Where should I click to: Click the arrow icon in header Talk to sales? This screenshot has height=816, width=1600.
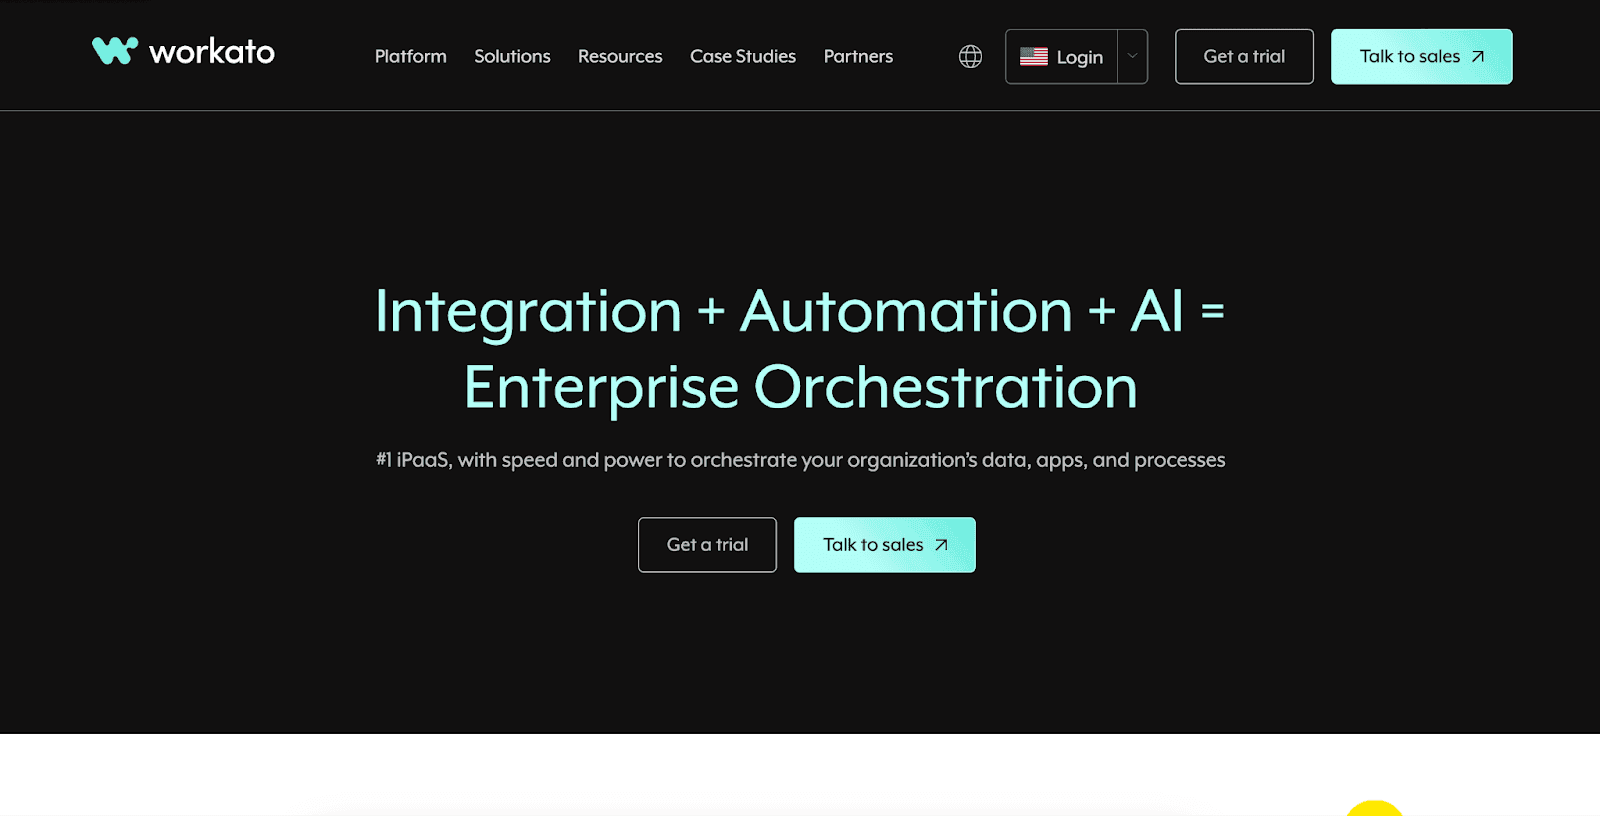[1478, 57]
